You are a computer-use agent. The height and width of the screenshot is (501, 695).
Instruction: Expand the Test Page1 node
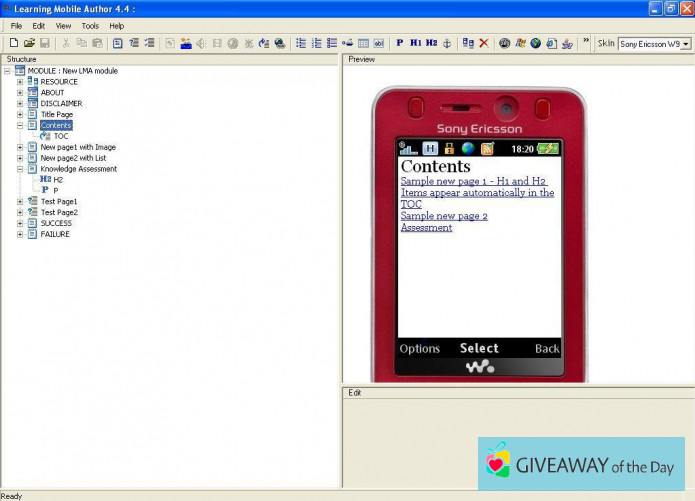[x=20, y=202]
